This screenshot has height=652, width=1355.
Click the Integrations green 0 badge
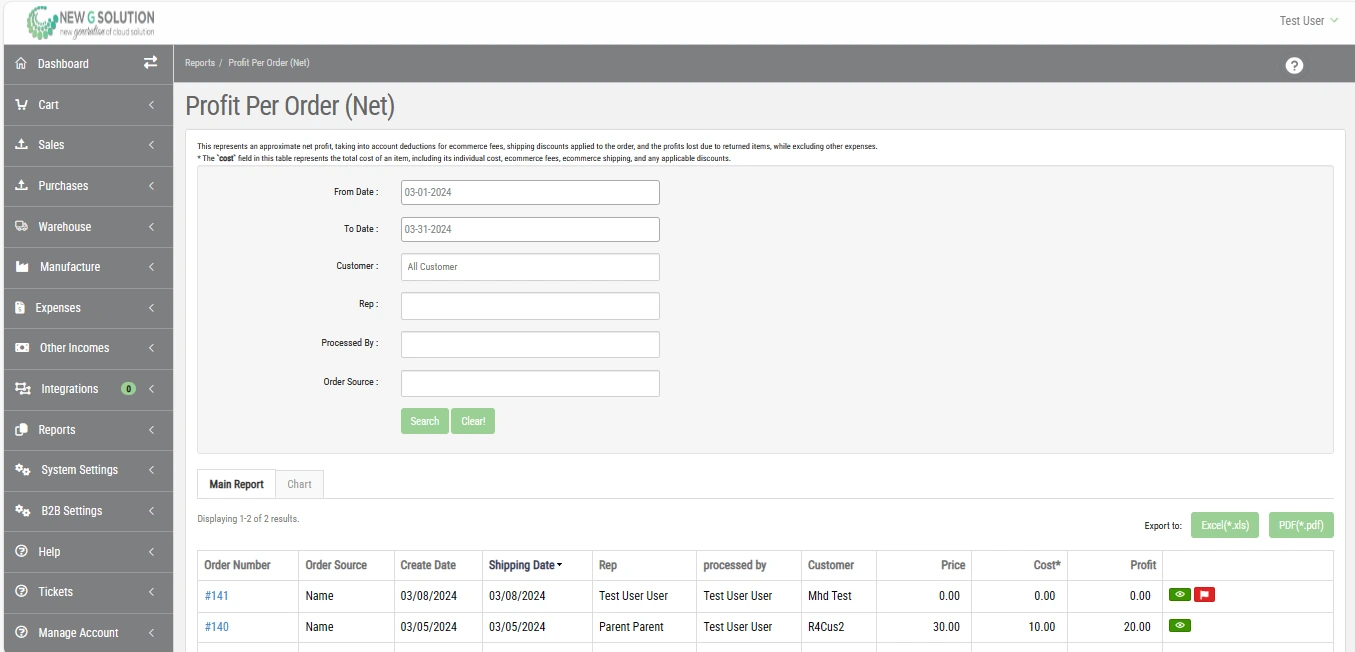pos(128,389)
